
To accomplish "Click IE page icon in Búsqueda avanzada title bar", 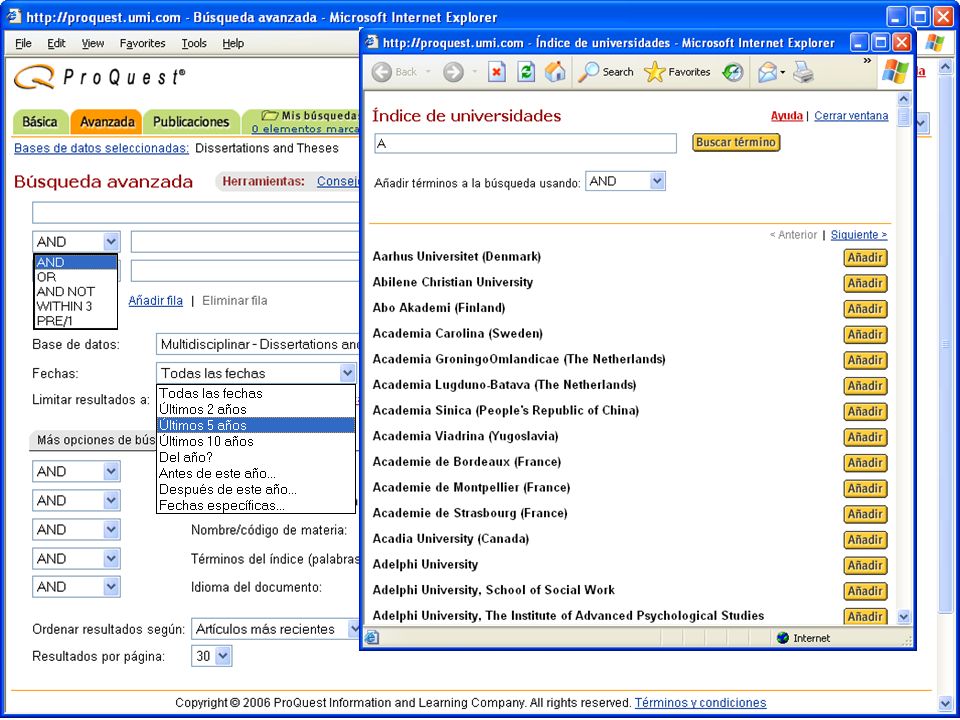I will point(13,15).
